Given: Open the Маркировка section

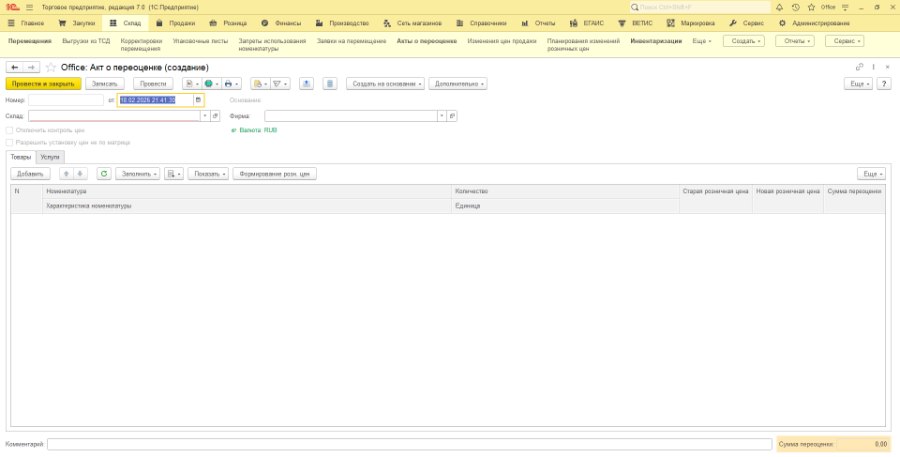Looking at the screenshot, I should coord(690,23).
